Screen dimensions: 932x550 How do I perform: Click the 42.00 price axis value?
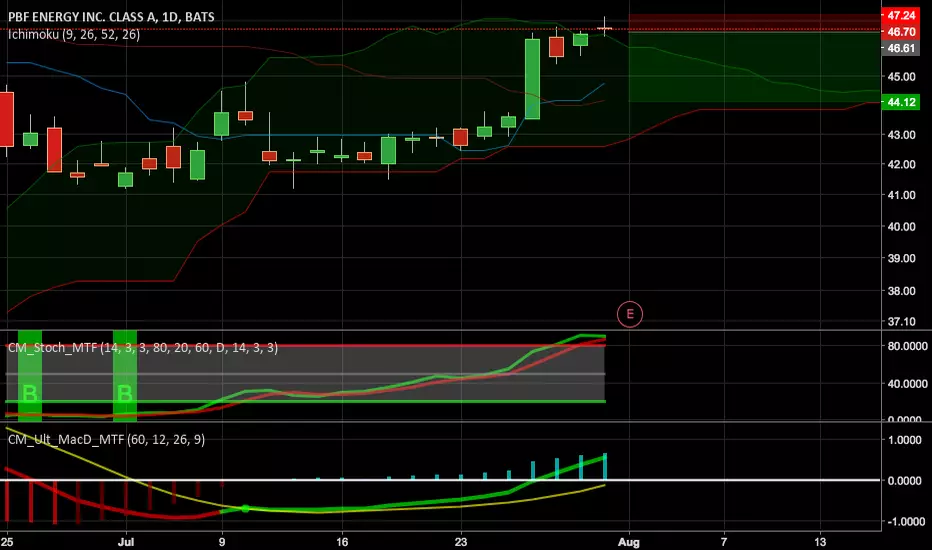pyautogui.click(x=901, y=164)
